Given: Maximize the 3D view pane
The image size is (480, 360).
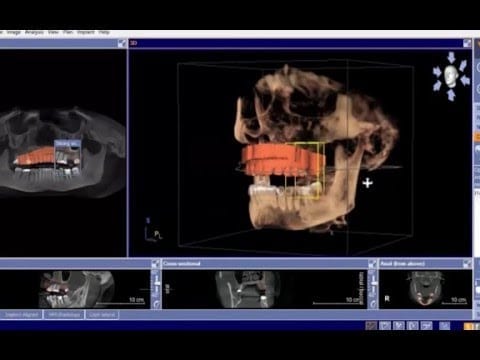Looking at the screenshot, I should [467, 43].
